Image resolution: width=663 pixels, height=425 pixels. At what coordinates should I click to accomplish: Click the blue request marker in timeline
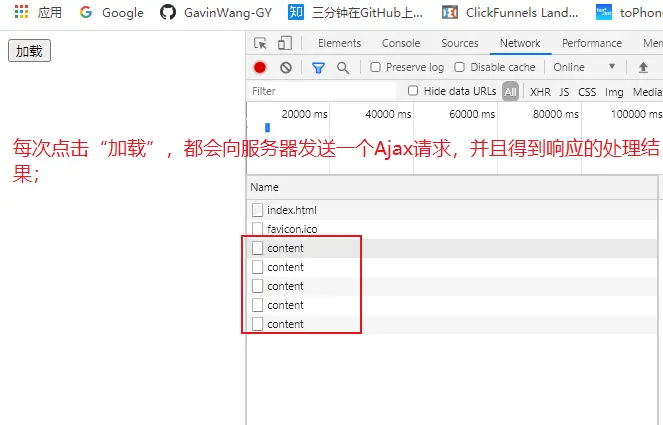click(x=267, y=127)
